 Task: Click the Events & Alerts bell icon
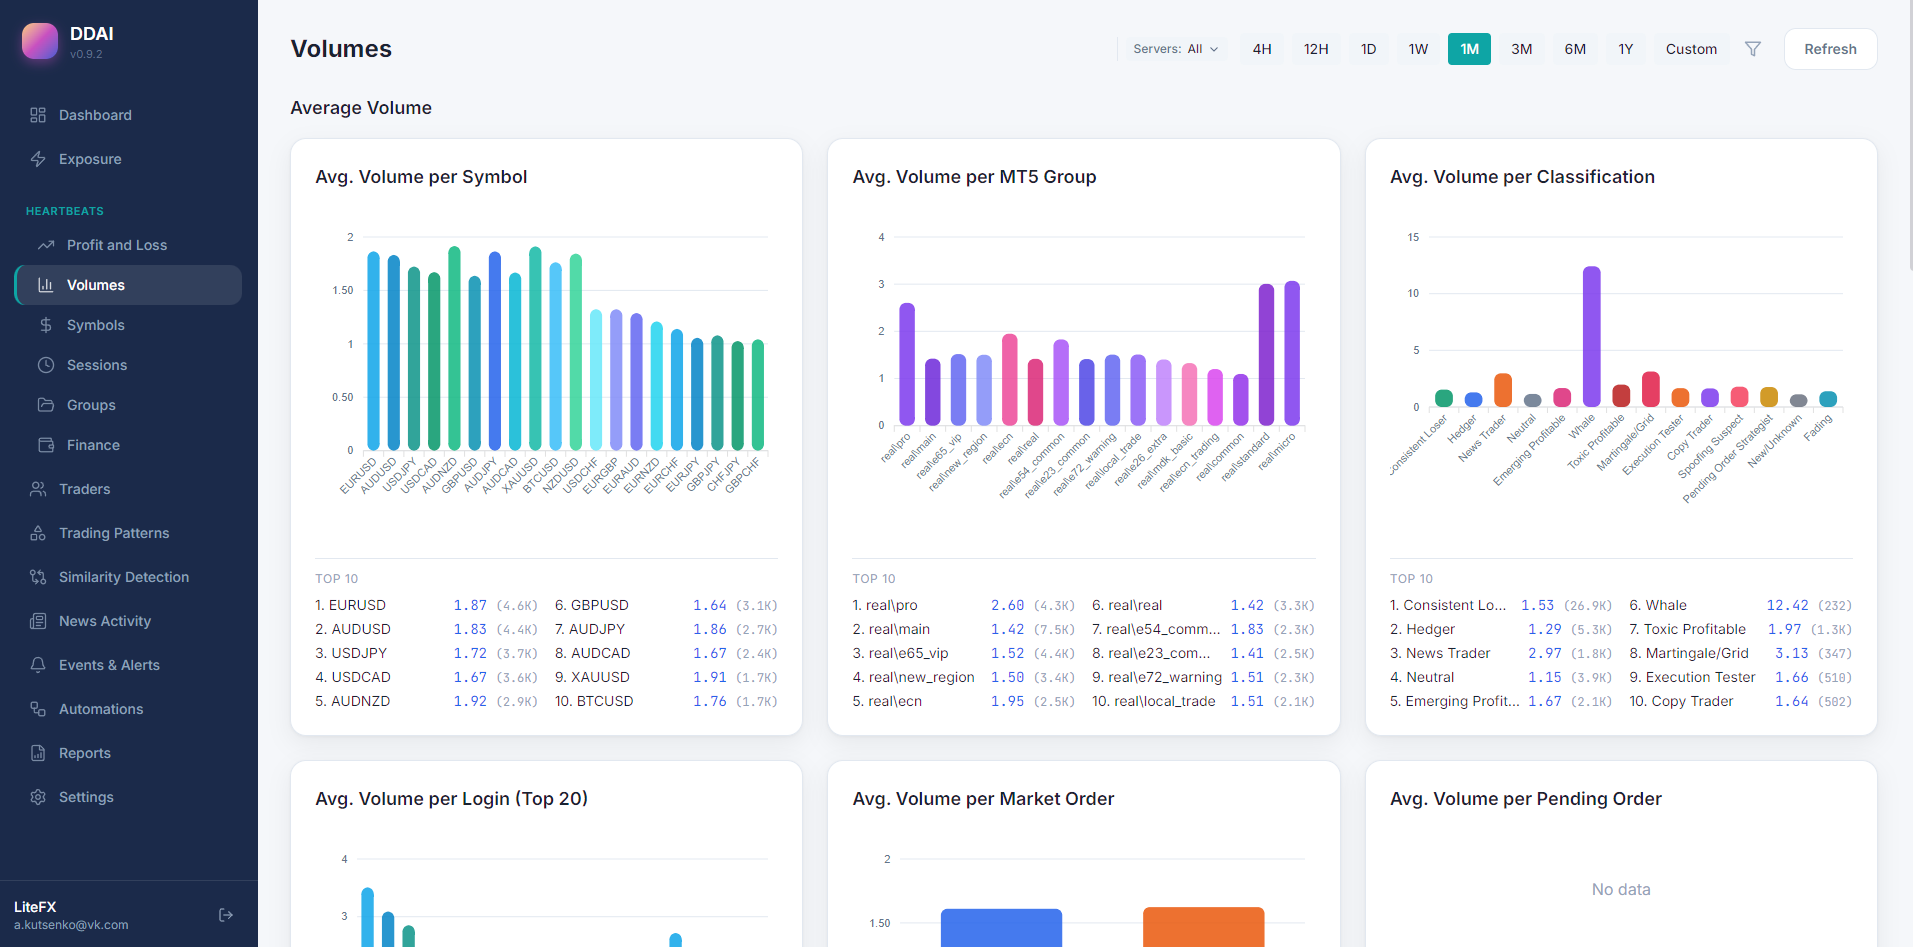(38, 665)
